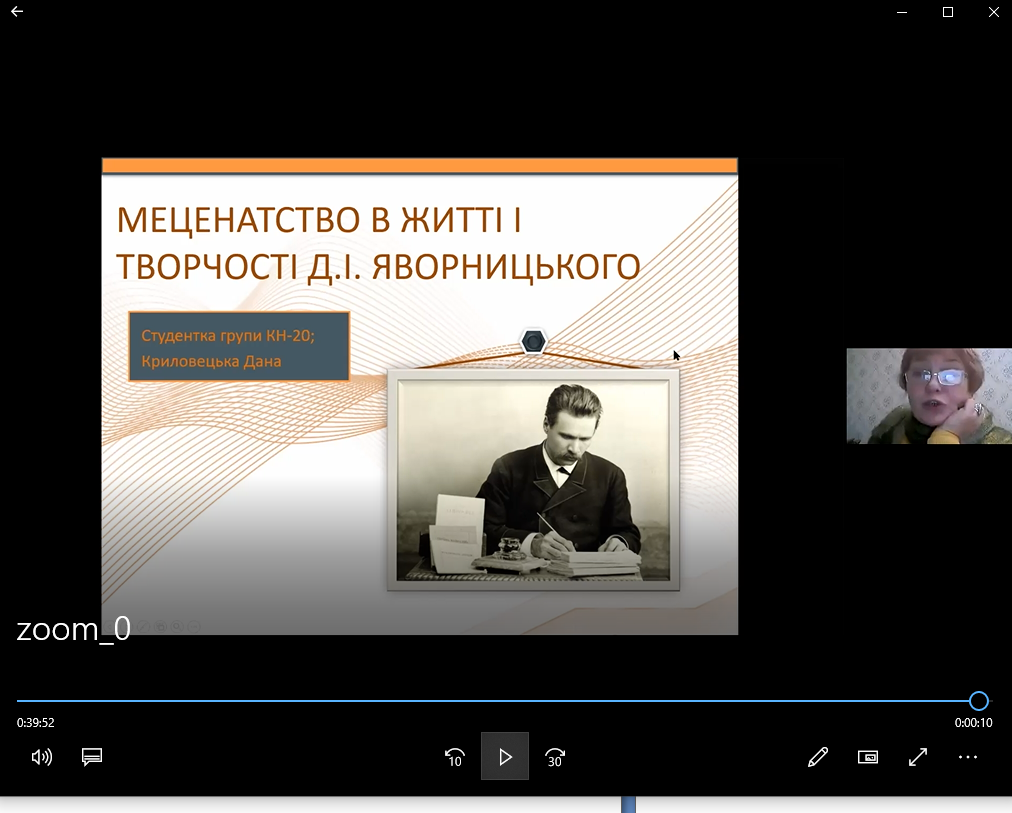The height and width of the screenshot is (813, 1012).
Task: Click the portrait photo on the slide
Action: [x=533, y=481]
